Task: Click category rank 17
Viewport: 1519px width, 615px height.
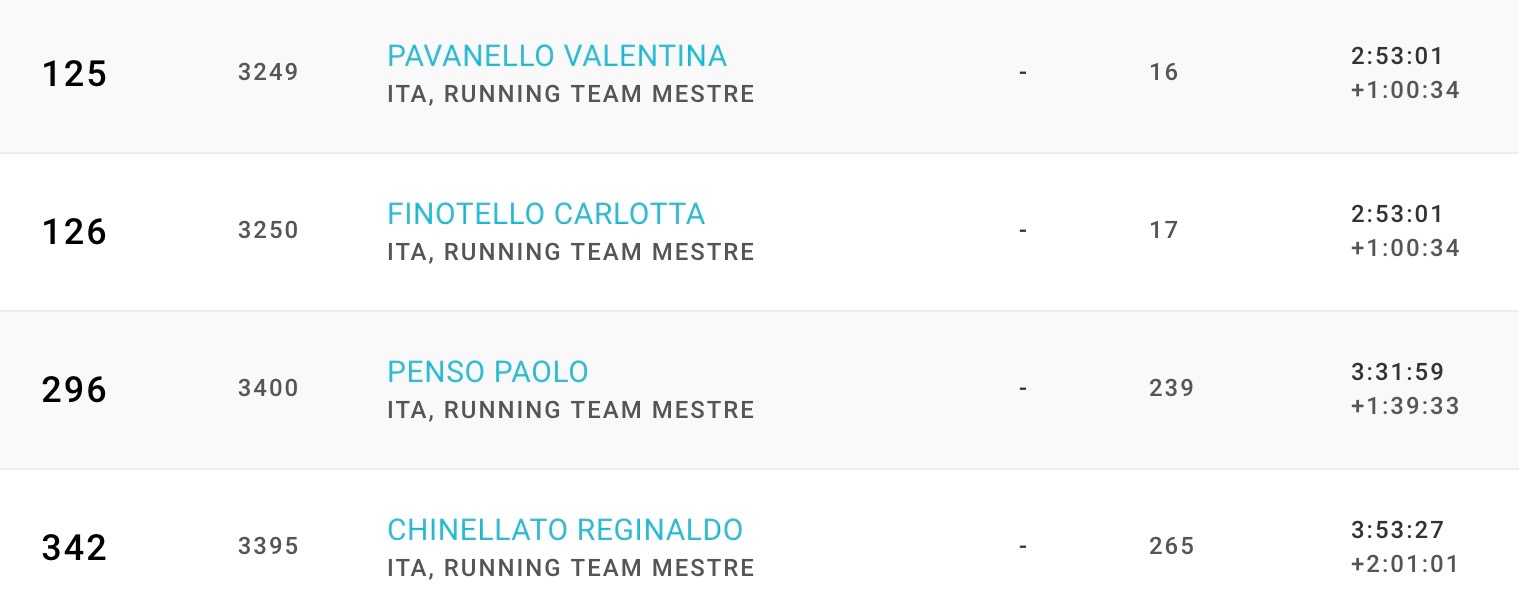Action: (x=1164, y=231)
